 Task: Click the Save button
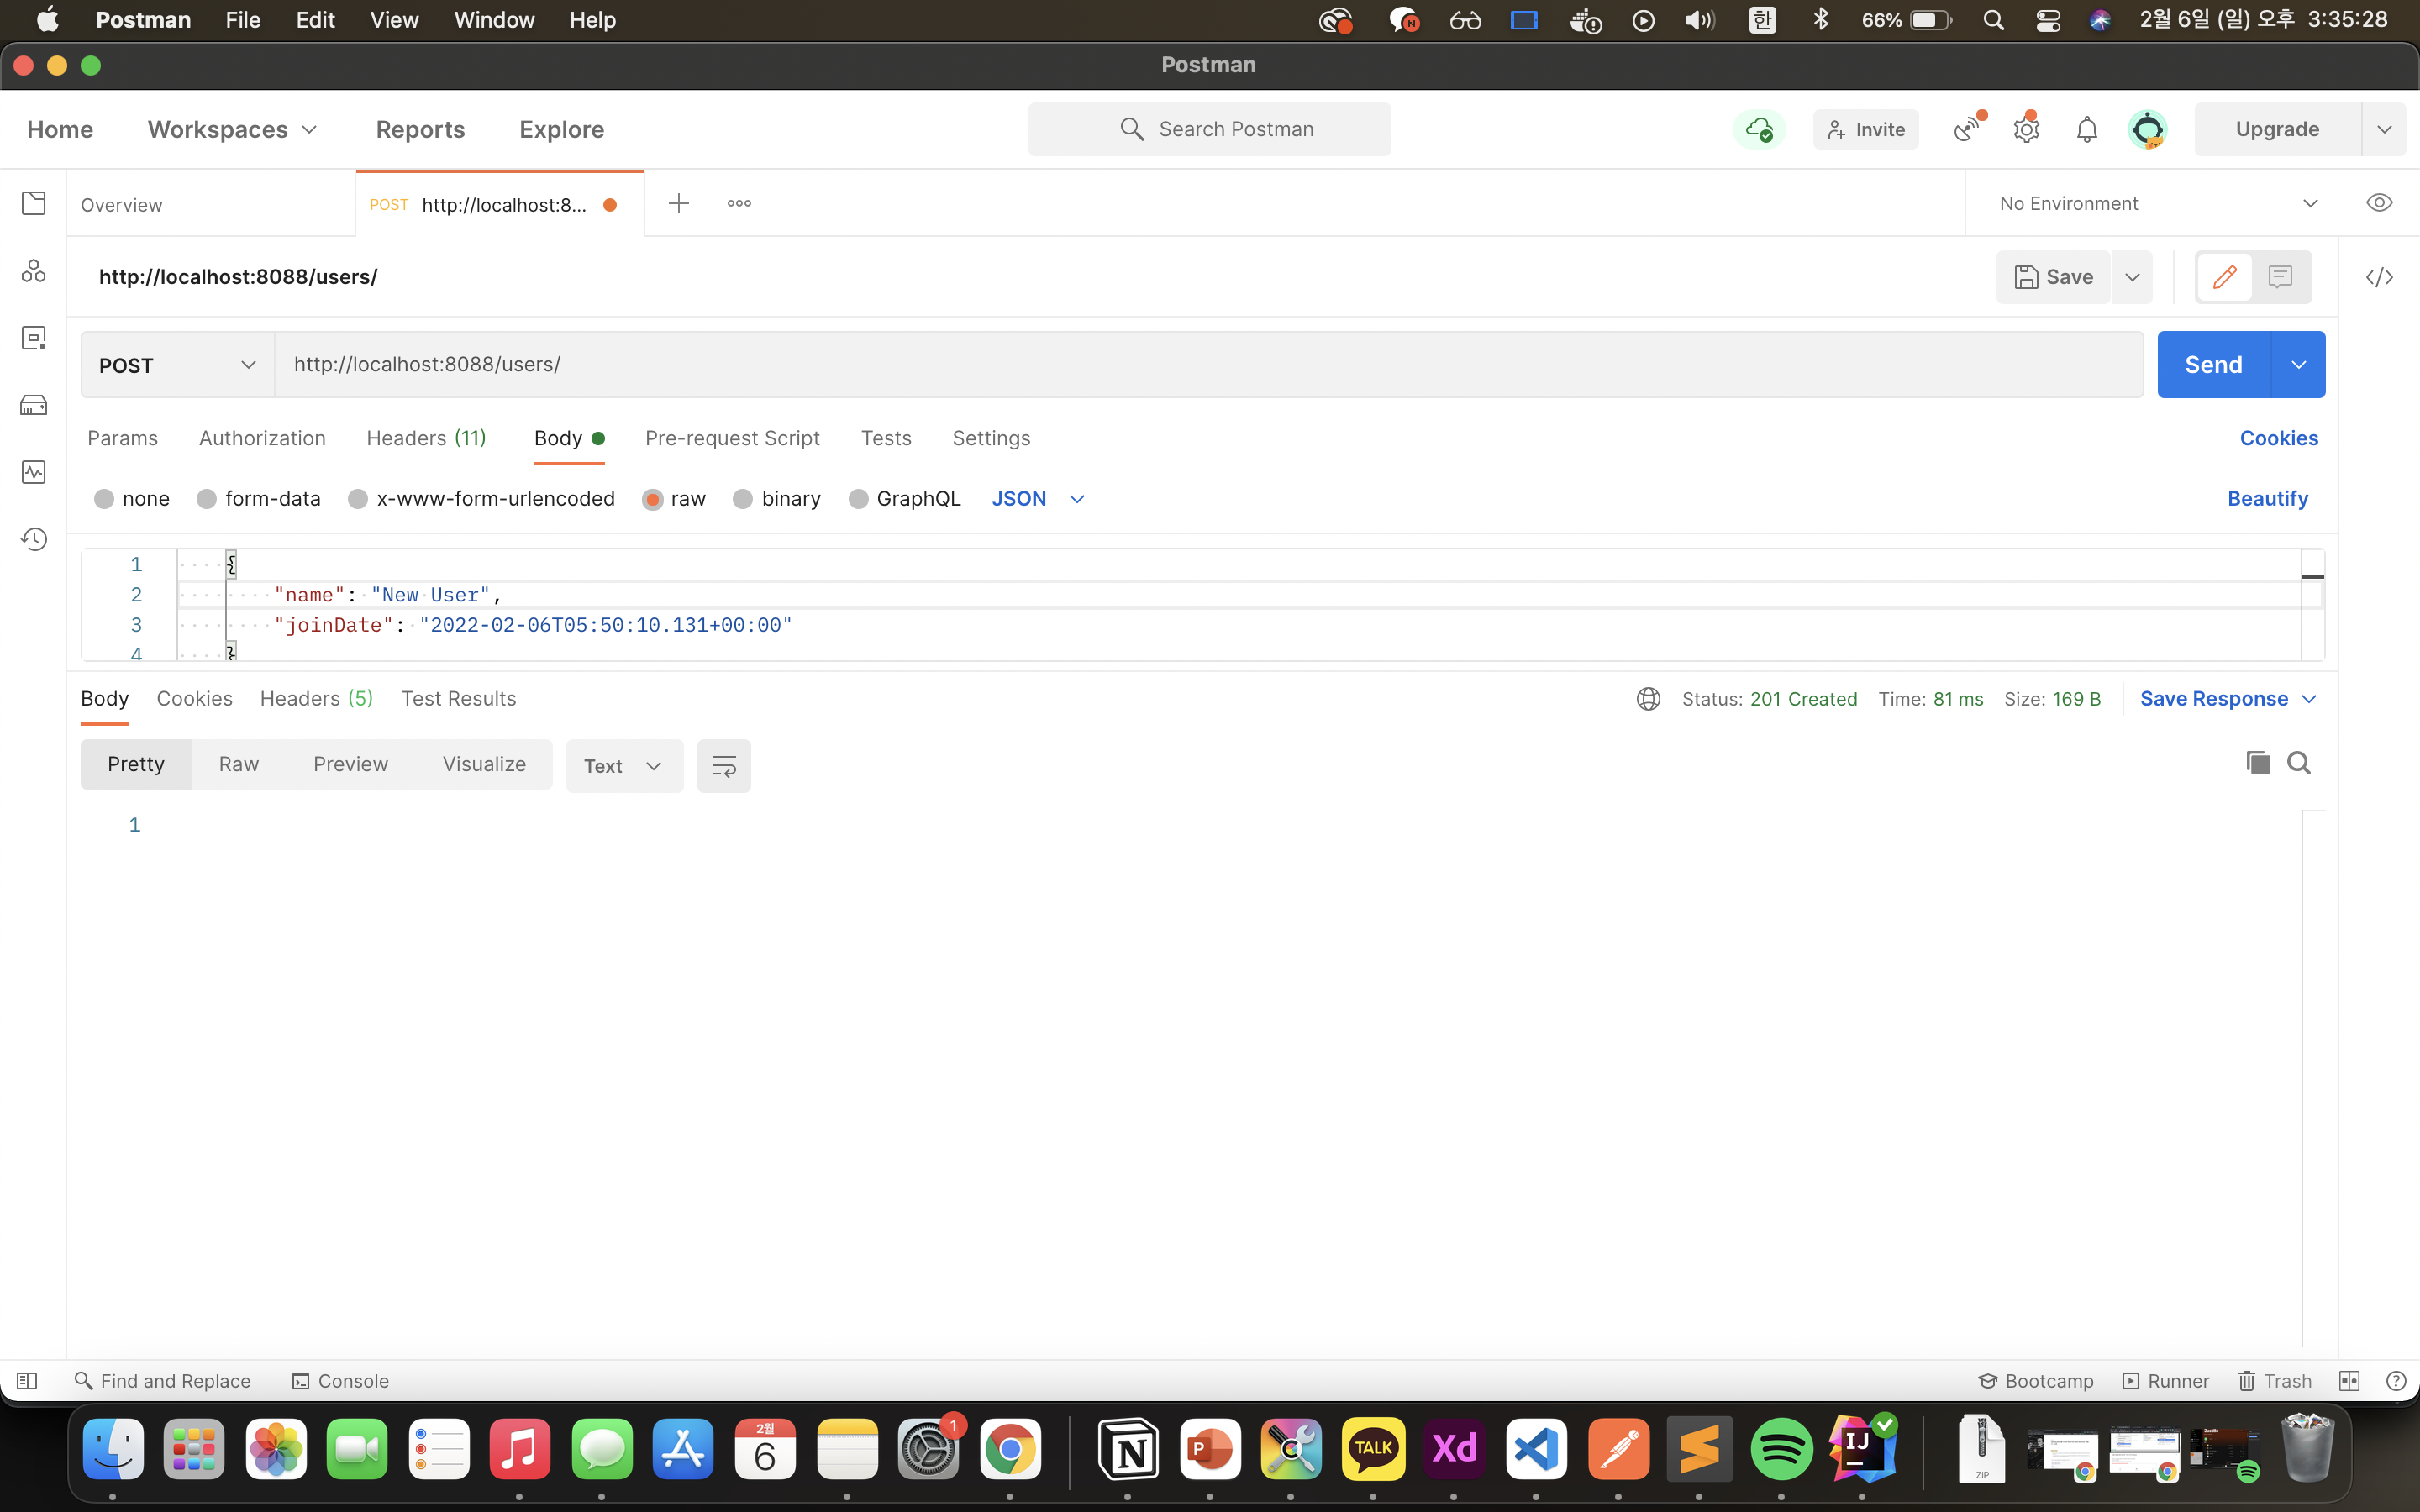2053,277
